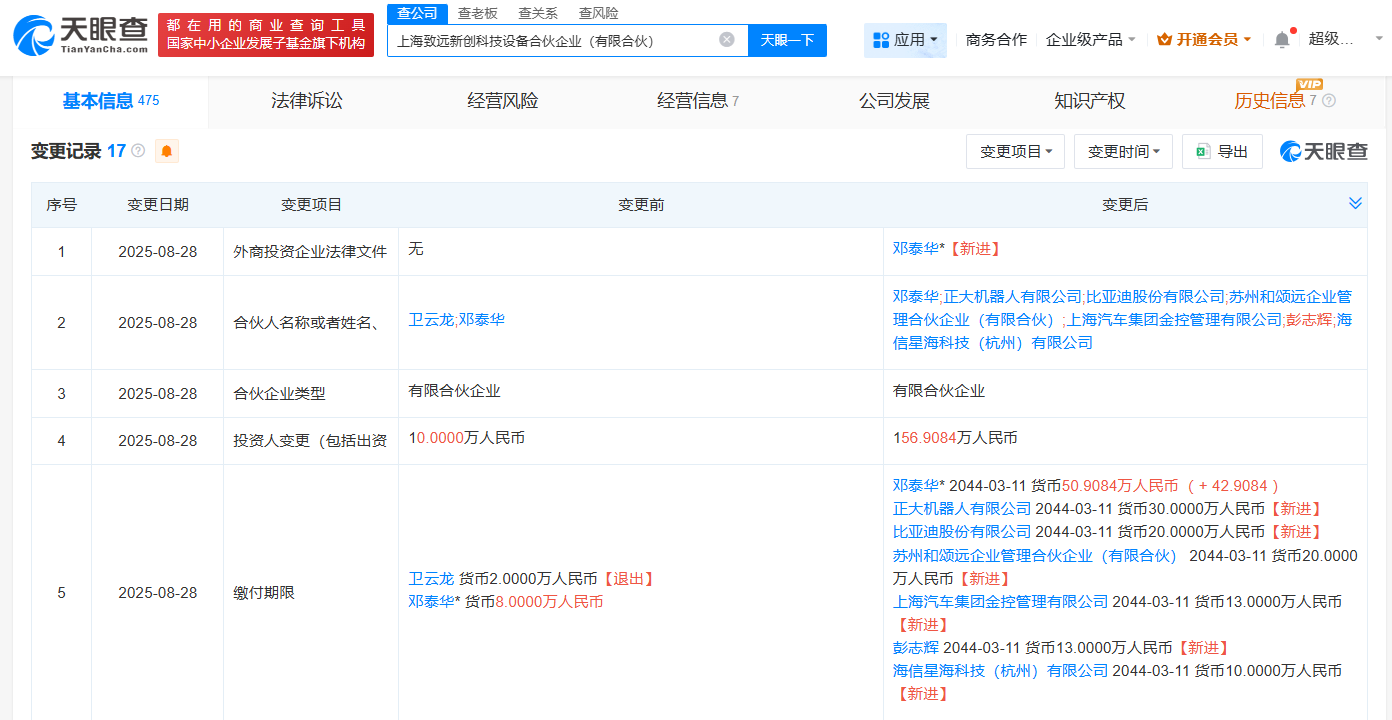Clear the search box with the X icon

click(x=727, y=40)
